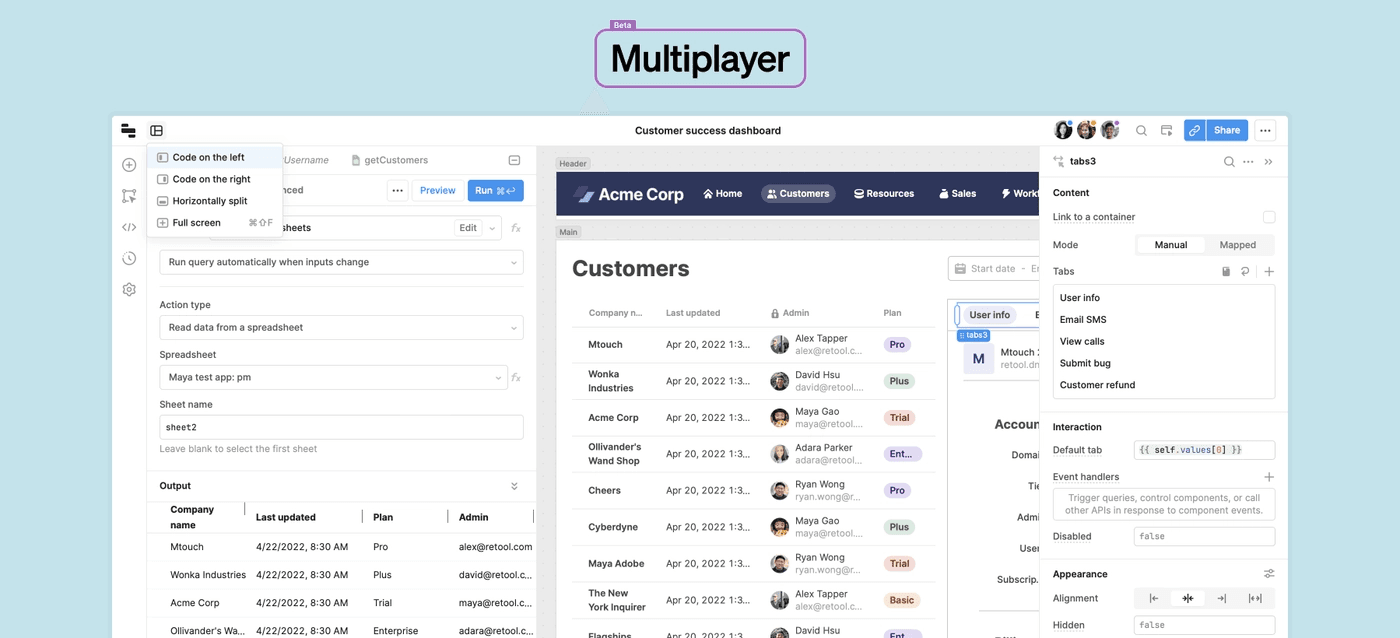Viewport: 1400px width, 638px height.
Task: Add an event handler with plus icon
Action: click(1269, 477)
